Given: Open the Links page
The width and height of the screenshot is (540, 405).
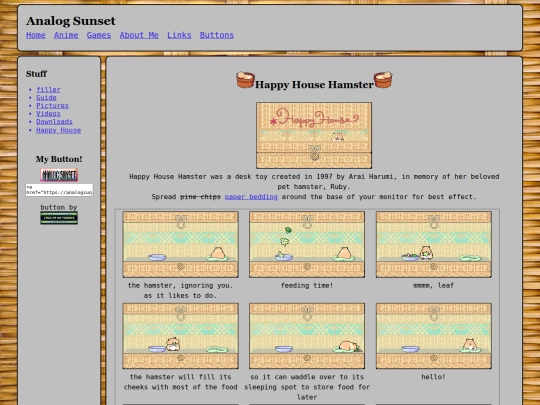Looking at the screenshot, I should (x=179, y=35).
